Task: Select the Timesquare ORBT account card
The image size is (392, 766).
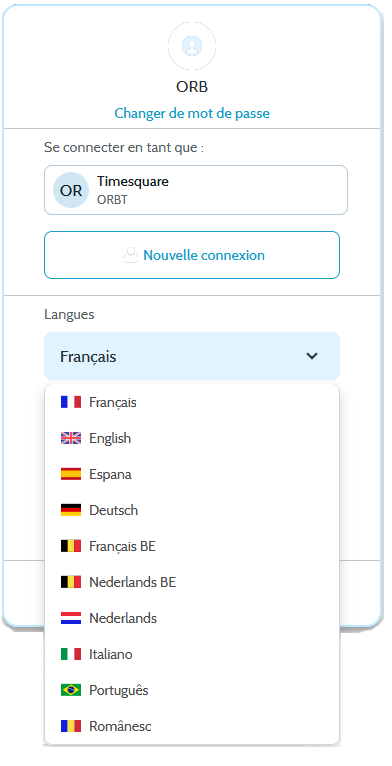Action: pyautogui.click(x=196, y=190)
